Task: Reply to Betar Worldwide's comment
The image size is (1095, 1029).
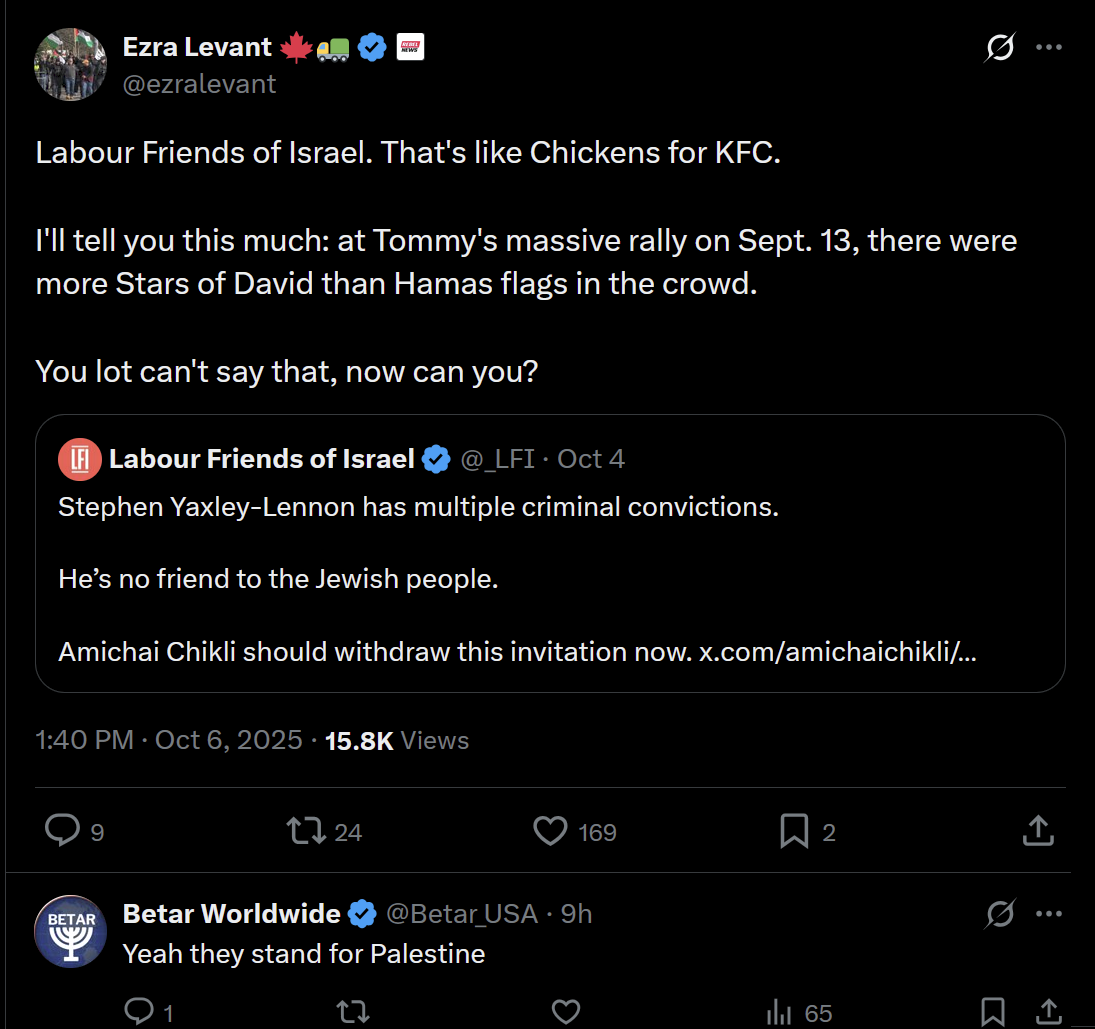Action: tap(139, 1012)
